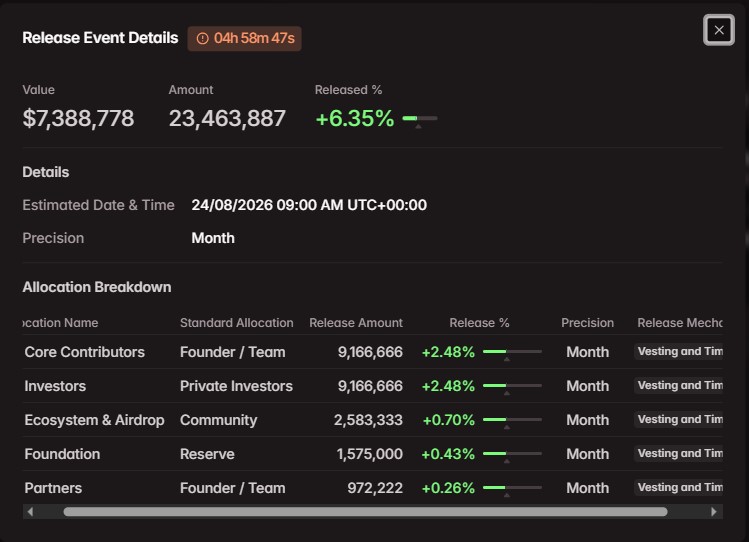The width and height of the screenshot is (749, 542).
Task: Select the Partners row name
Action: click(53, 488)
